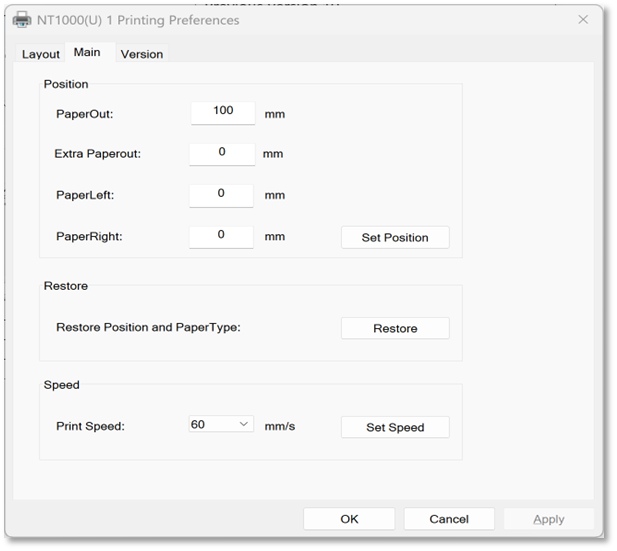
Task: Click into the PaperRight input field
Action: coord(222,236)
